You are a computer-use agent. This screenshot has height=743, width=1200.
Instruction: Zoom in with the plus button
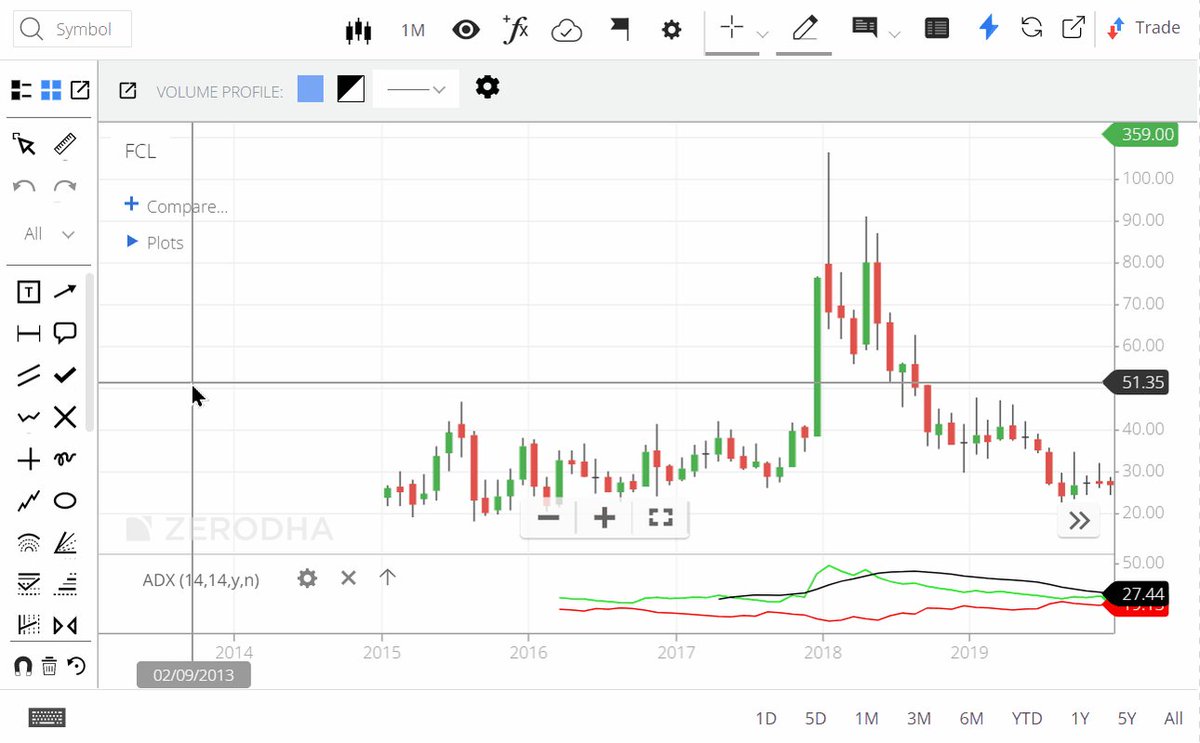(x=604, y=517)
